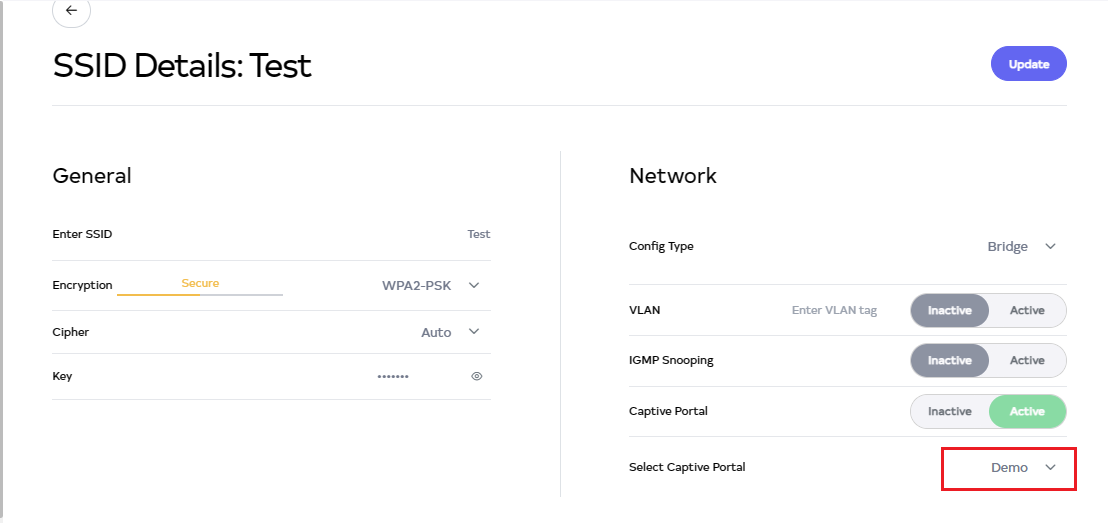Set VLAN to Active
Screen dimensions: 1108x523
point(1027,310)
